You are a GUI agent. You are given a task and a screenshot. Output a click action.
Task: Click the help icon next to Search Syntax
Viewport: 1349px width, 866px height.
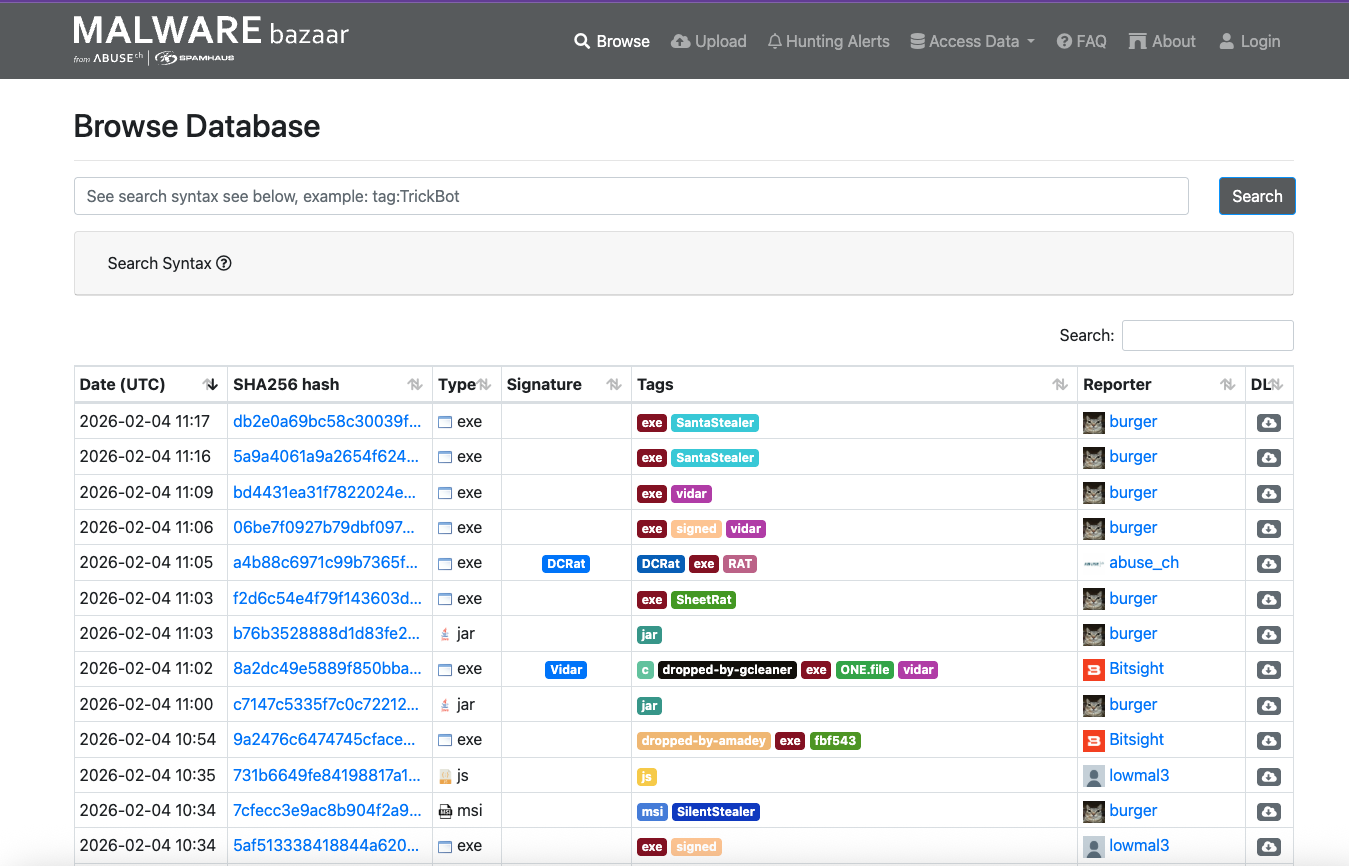[x=224, y=264]
